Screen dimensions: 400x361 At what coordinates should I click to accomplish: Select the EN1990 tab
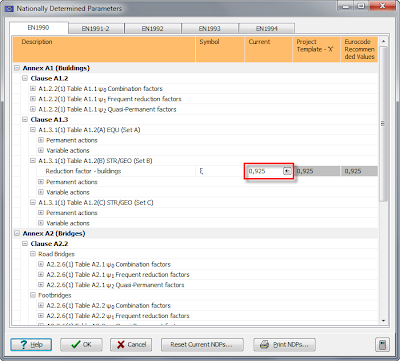tap(38, 28)
